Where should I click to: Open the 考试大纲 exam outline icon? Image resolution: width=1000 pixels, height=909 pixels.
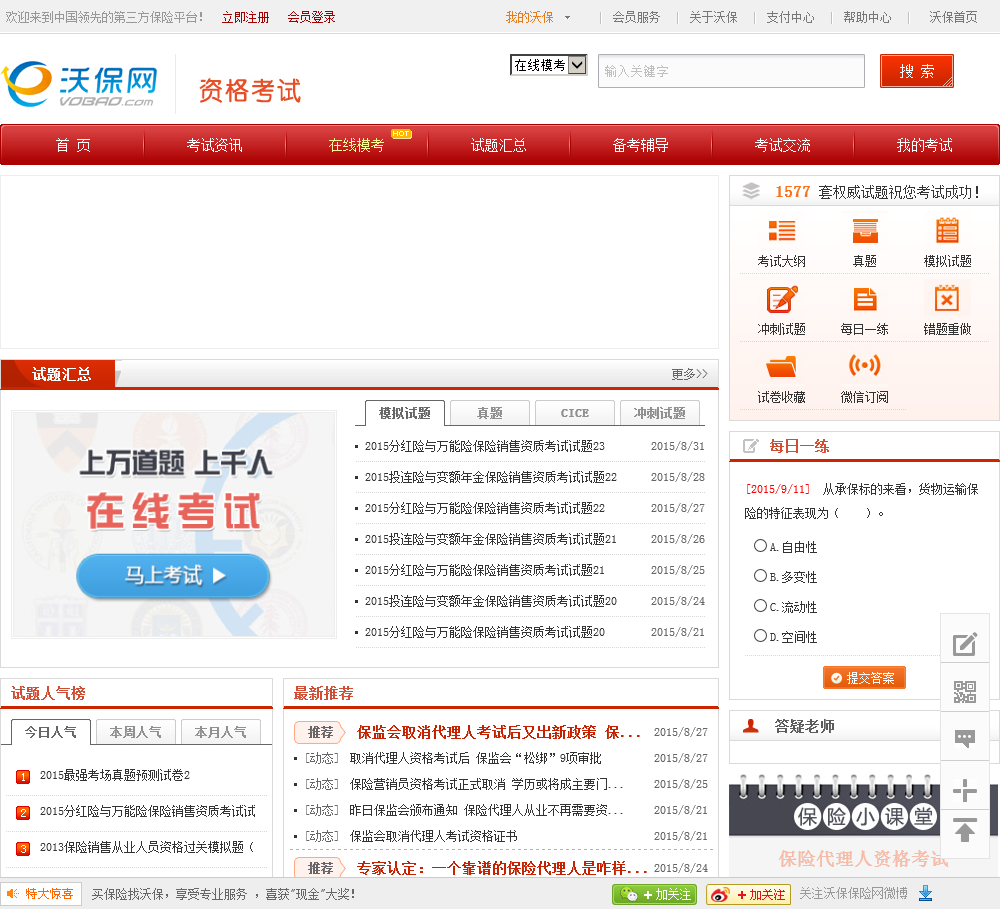pyautogui.click(x=781, y=231)
